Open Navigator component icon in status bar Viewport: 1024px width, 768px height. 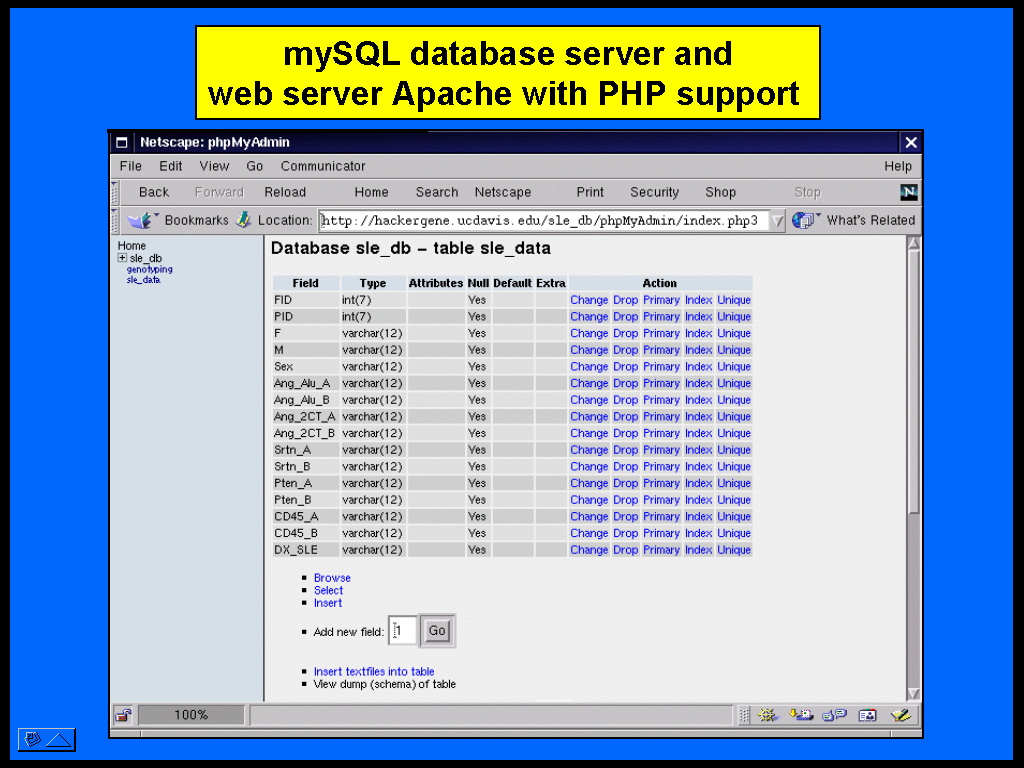coord(767,715)
